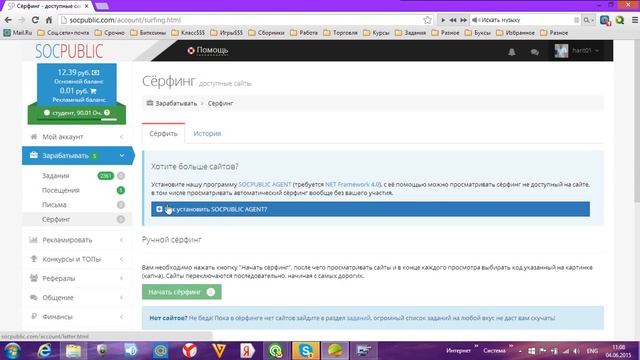Image resolution: width=640 pixels, height=360 pixels.
Task: Reload the page with refresh icon
Action: 35,20
